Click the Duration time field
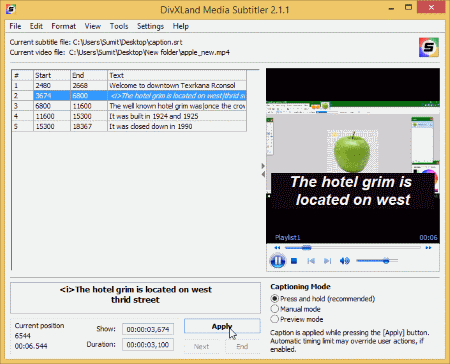The height and width of the screenshot is (364, 450). [x=148, y=345]
